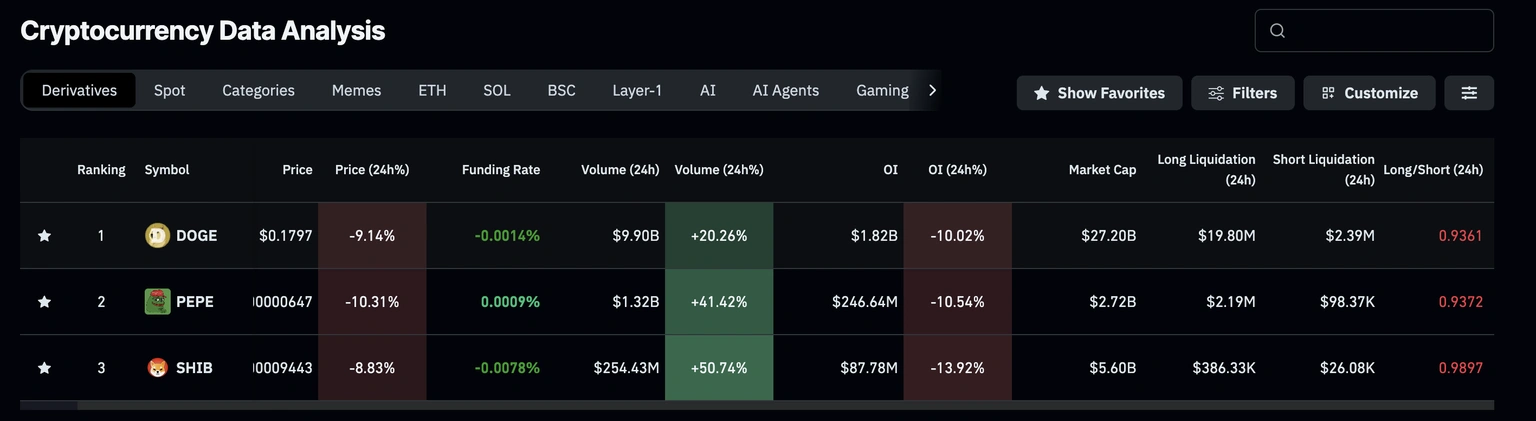The image size is (1536, 421).
Task: Select the AI Agents tab
Action: click(785, 90)
